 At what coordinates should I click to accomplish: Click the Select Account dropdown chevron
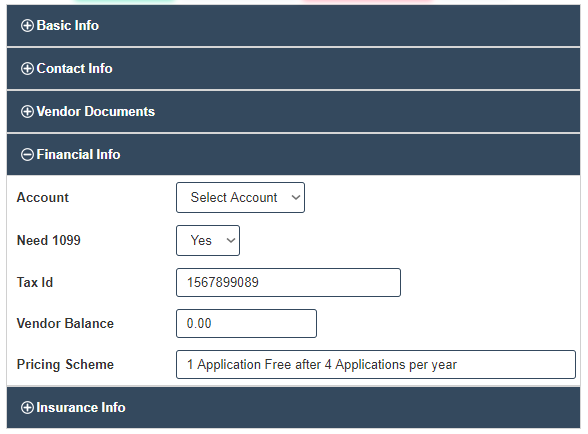296,198
